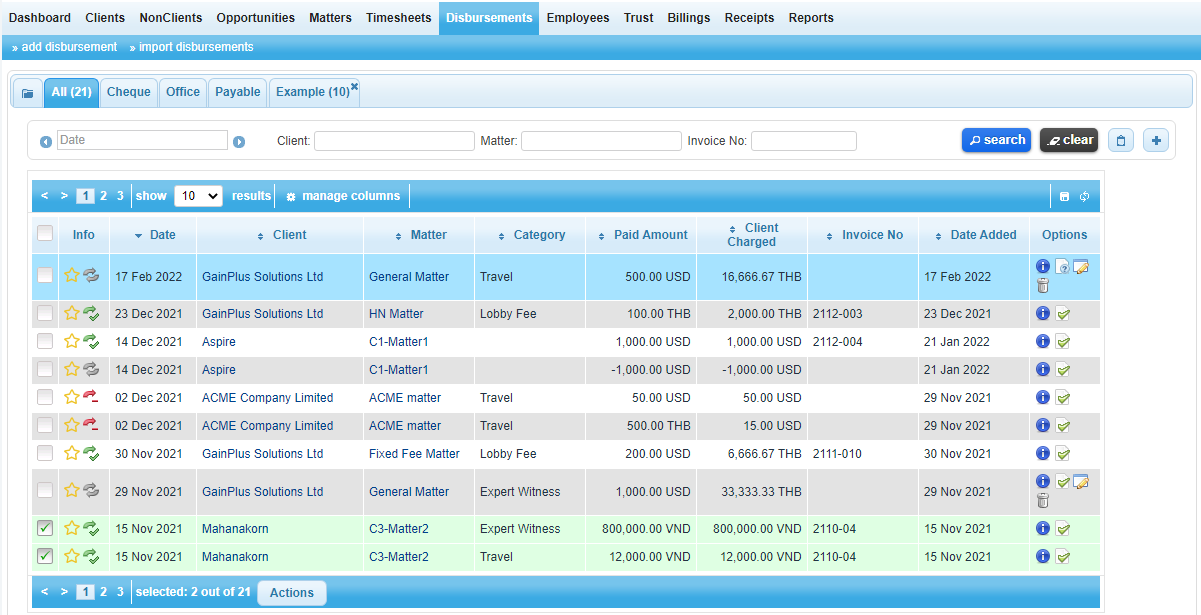Switch to the Payable tab
The image size is (1201, 615).
[x=238, y=92]
